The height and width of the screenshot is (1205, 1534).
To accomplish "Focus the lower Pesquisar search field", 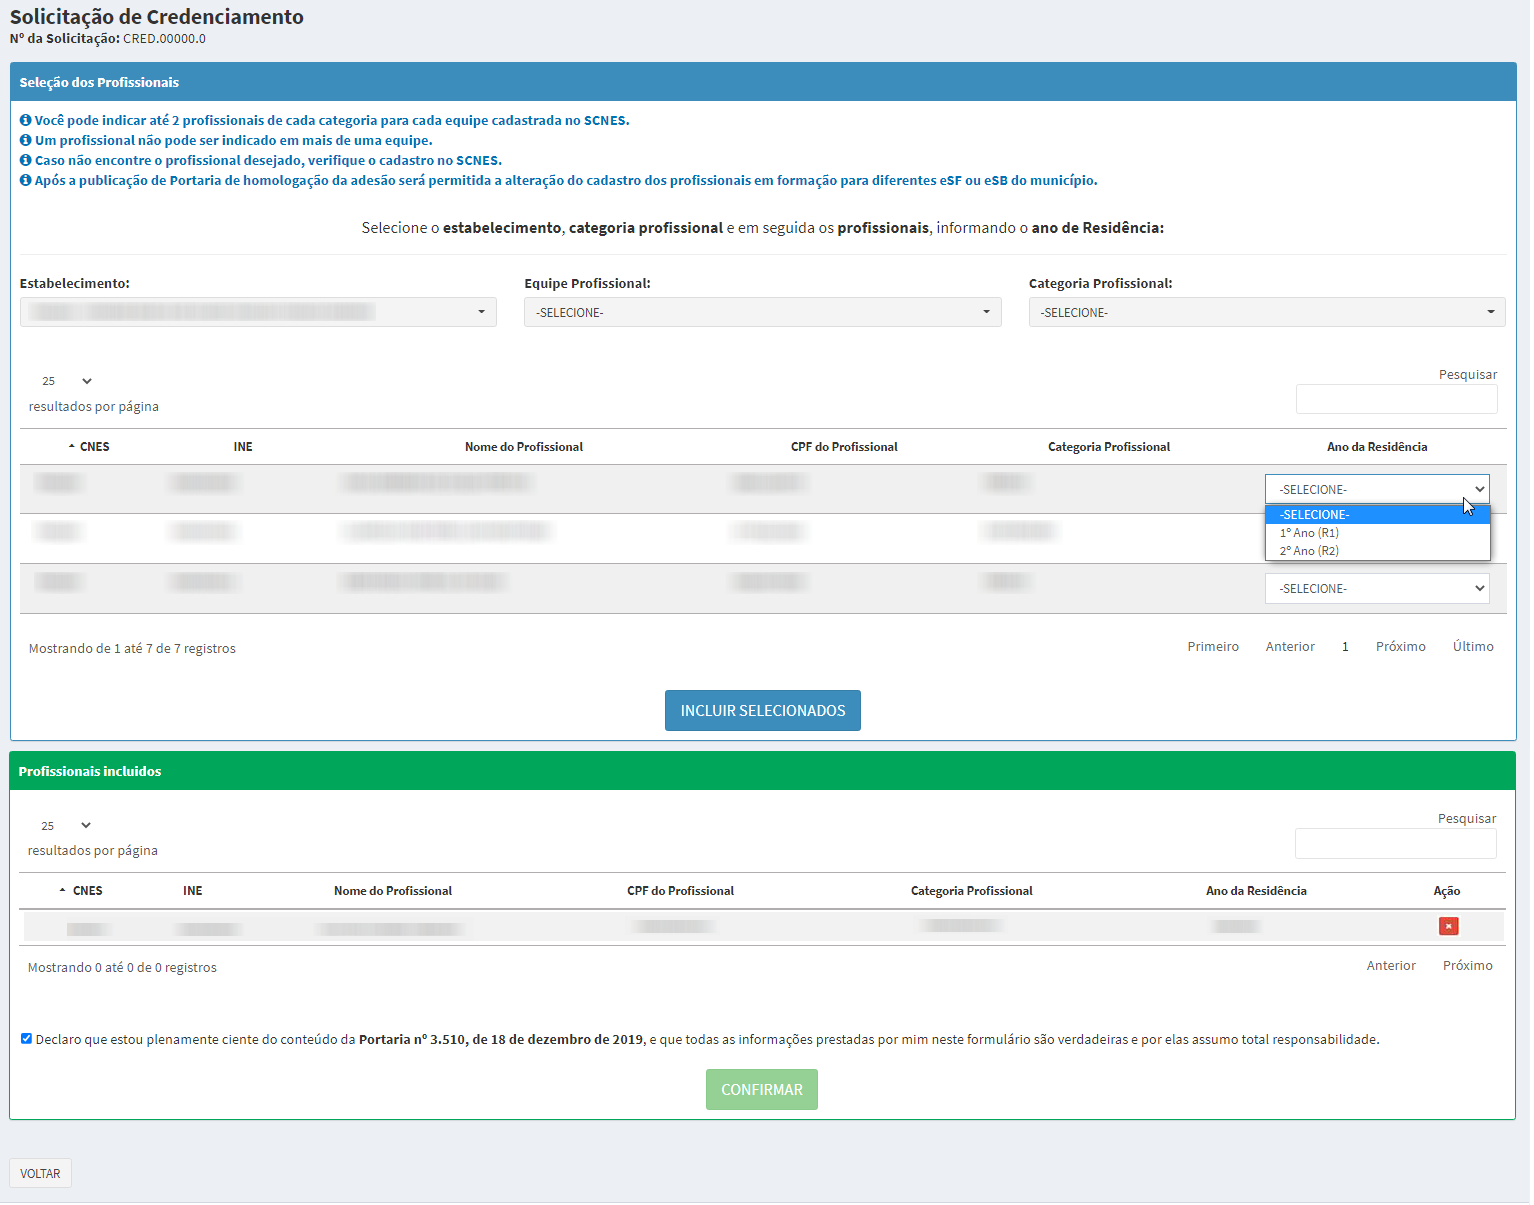I will coord(1395,844).
